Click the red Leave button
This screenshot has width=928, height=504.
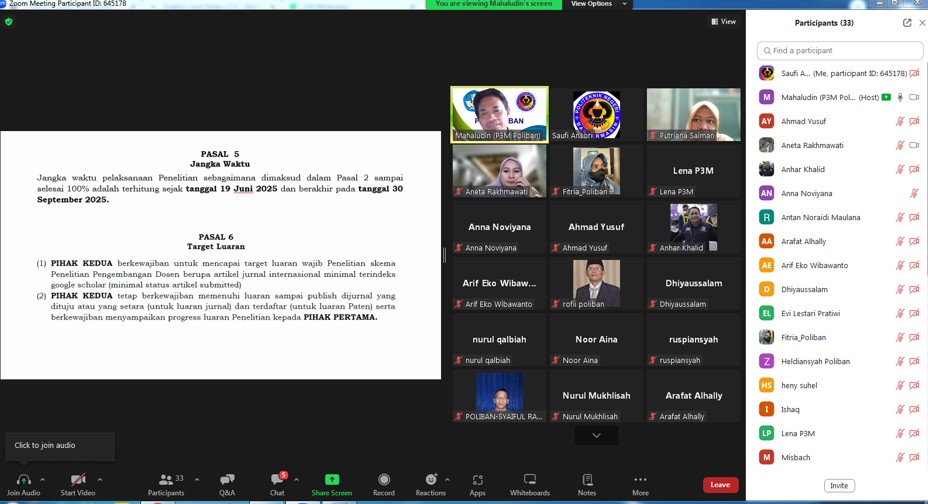point(720,484)
